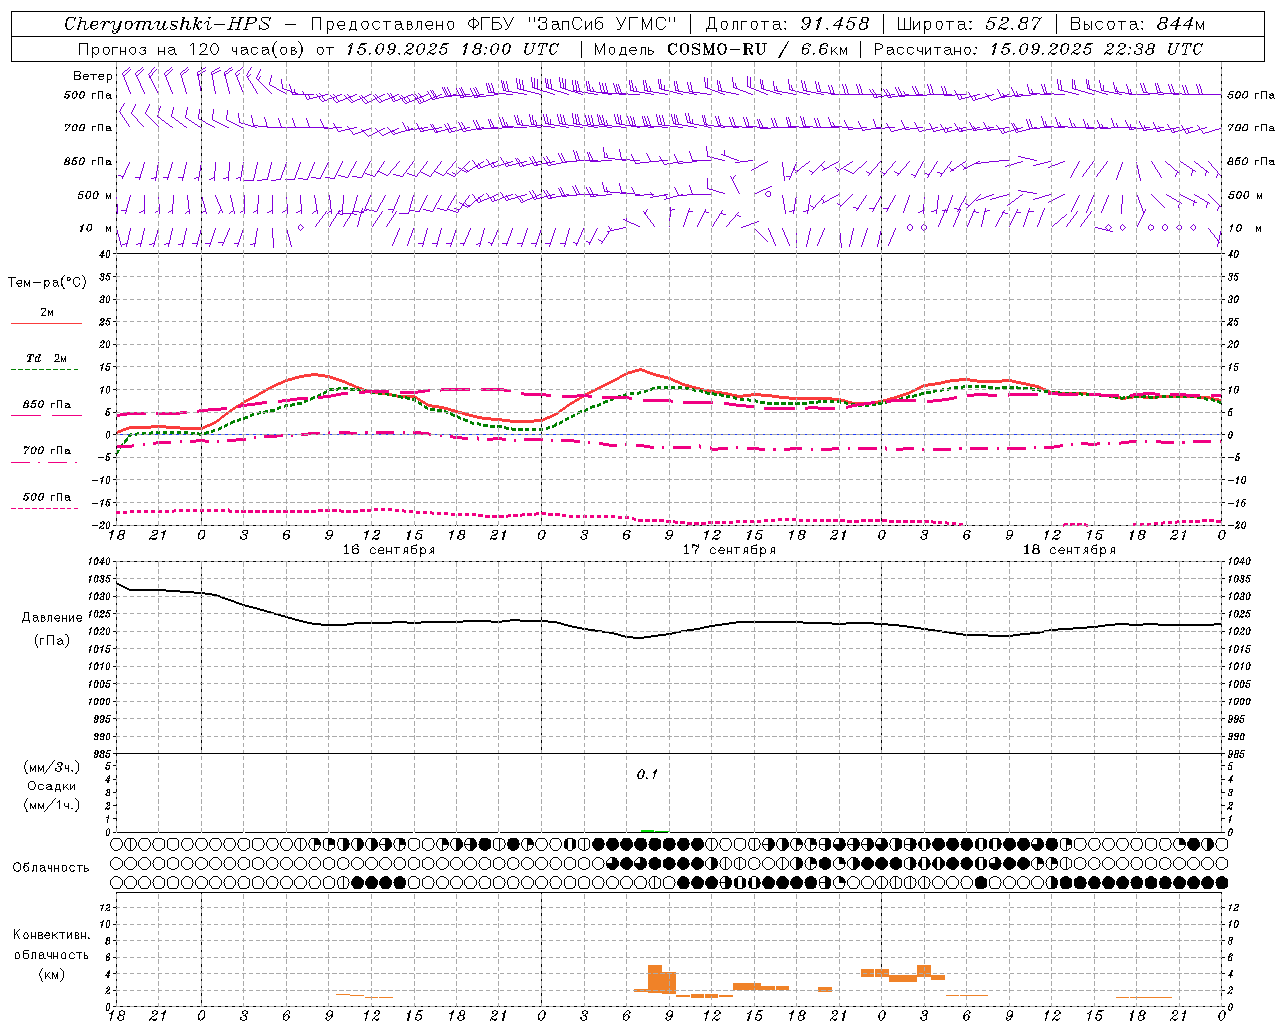Click the 0.1 precipitation amount value

point(647,774)
